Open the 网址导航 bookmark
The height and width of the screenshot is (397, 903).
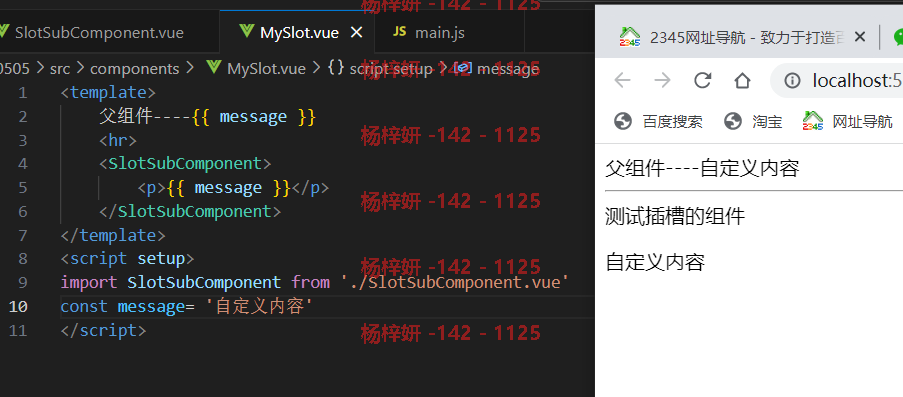point(848,122)
